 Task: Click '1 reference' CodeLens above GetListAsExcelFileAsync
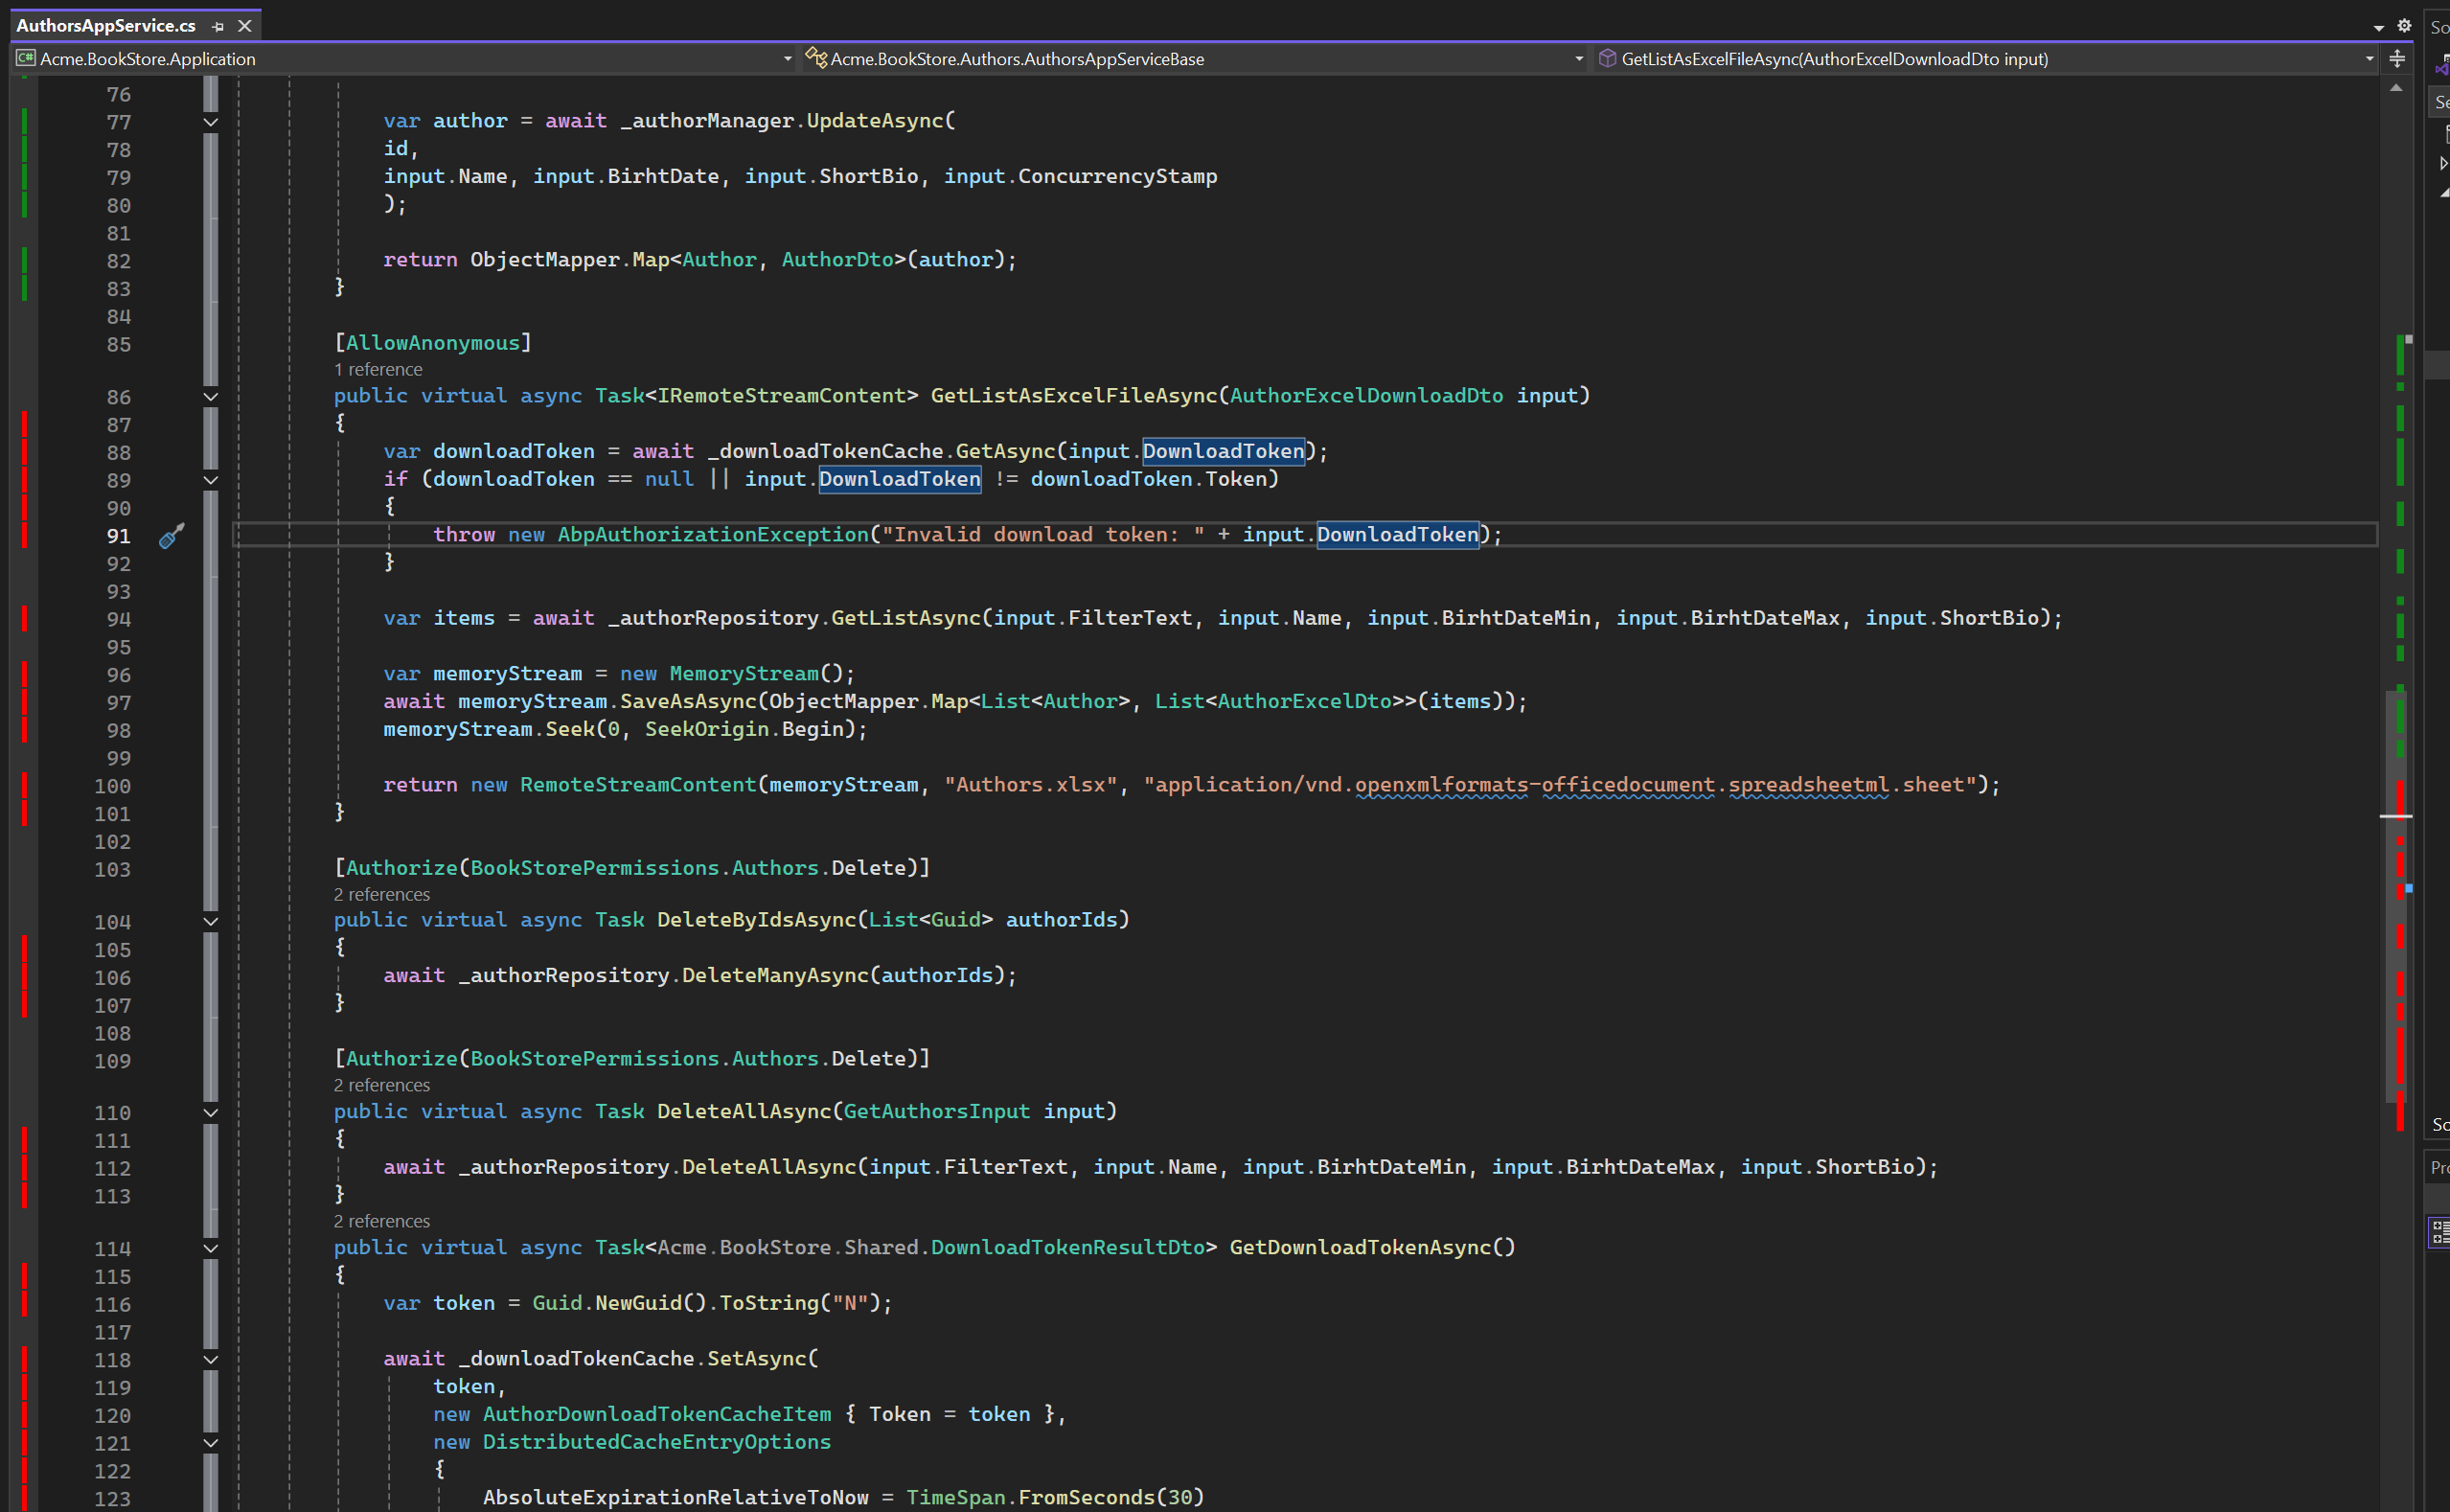[x=378, y=370]
